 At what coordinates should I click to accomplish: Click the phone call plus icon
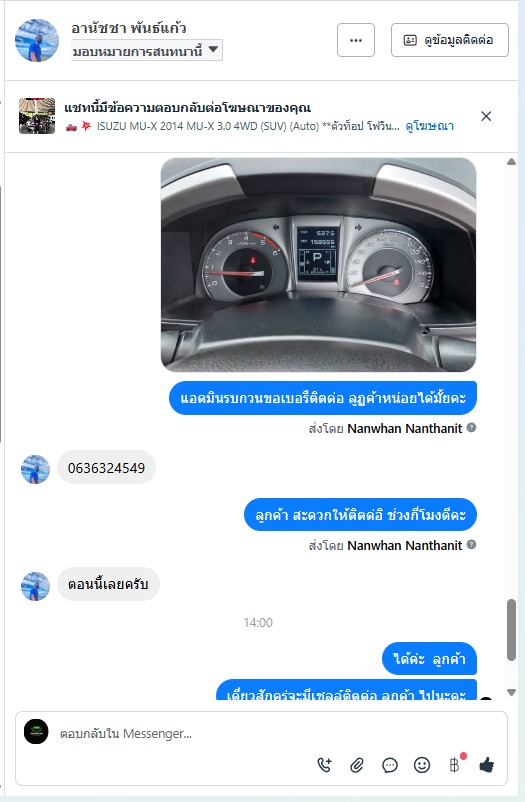(x=324, y=765)
